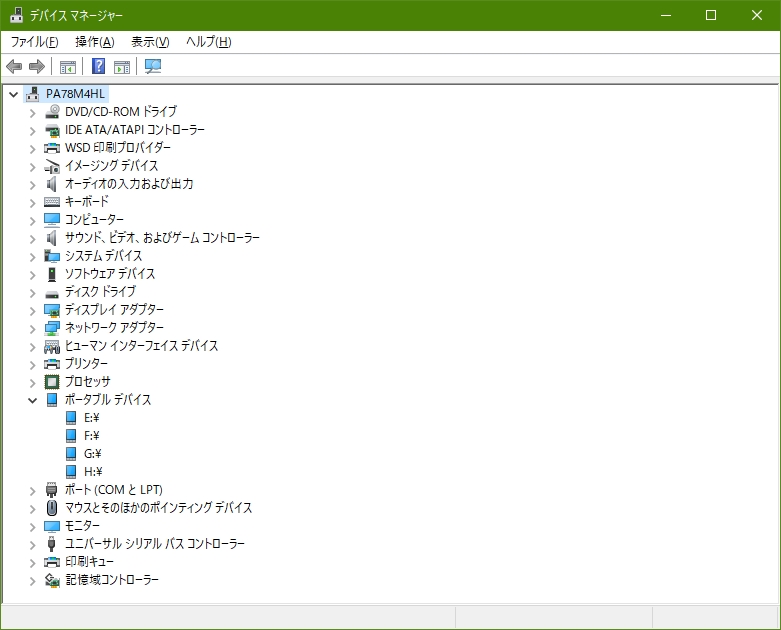Open the 表示(V) menu

coord(150,42)
